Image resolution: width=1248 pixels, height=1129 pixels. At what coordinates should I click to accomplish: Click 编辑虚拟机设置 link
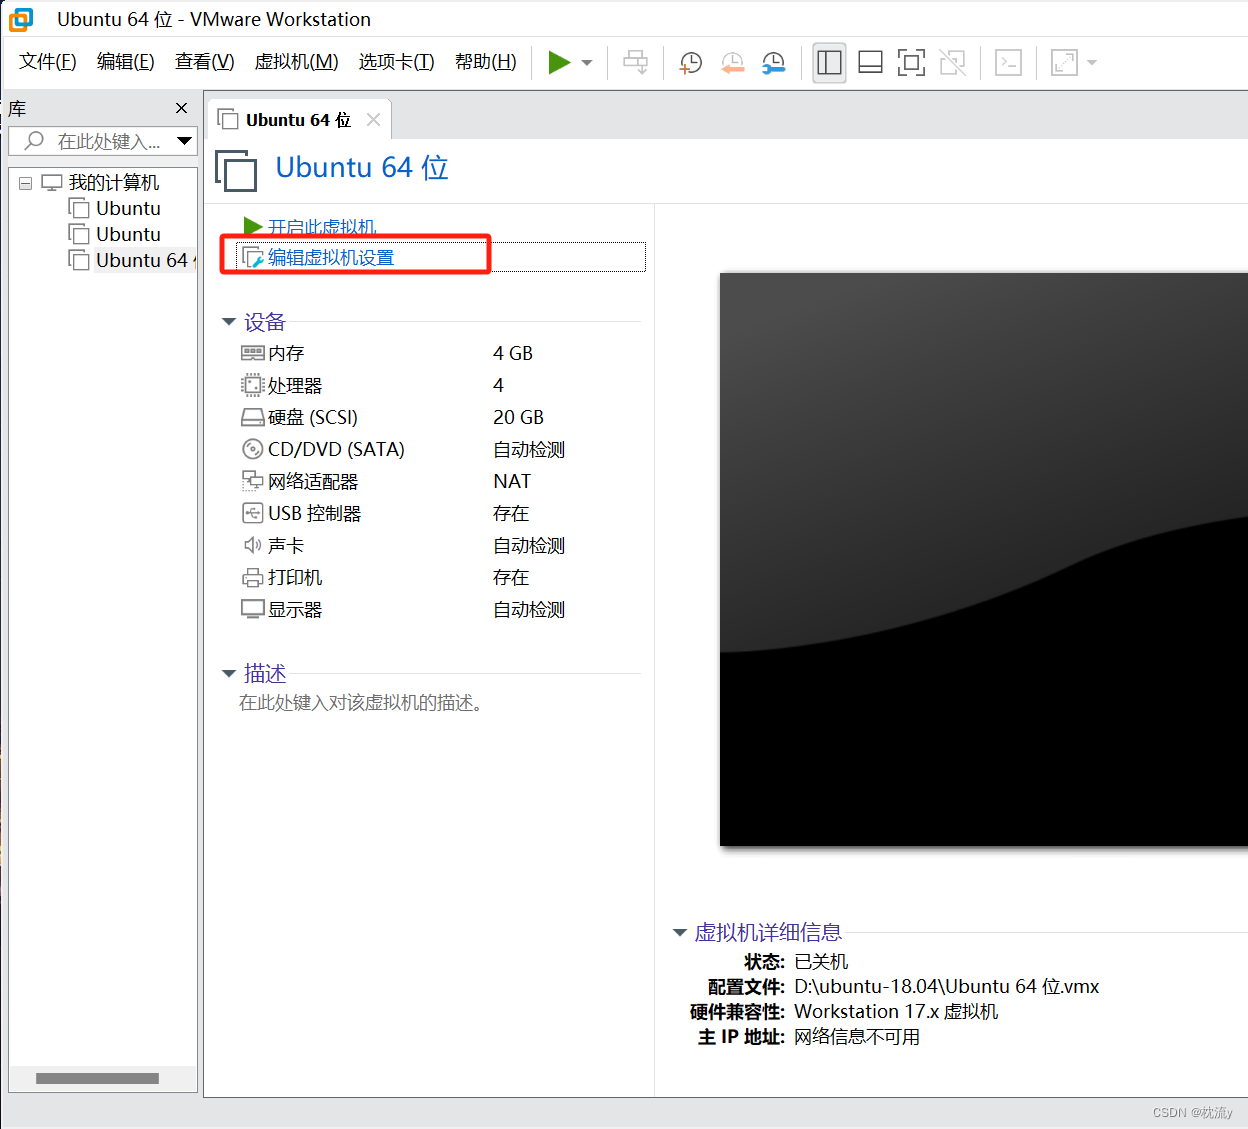tap(331, 258)
